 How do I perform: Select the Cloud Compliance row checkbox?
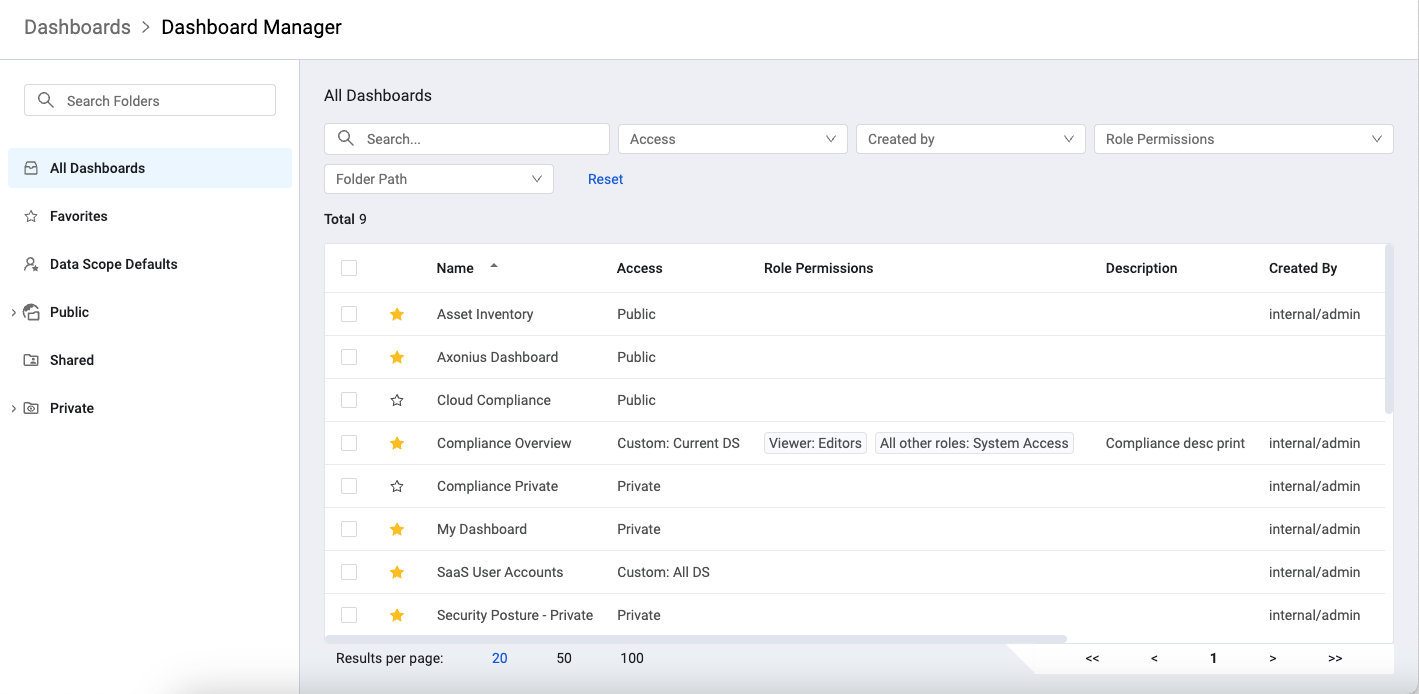[x=349, y=400]
